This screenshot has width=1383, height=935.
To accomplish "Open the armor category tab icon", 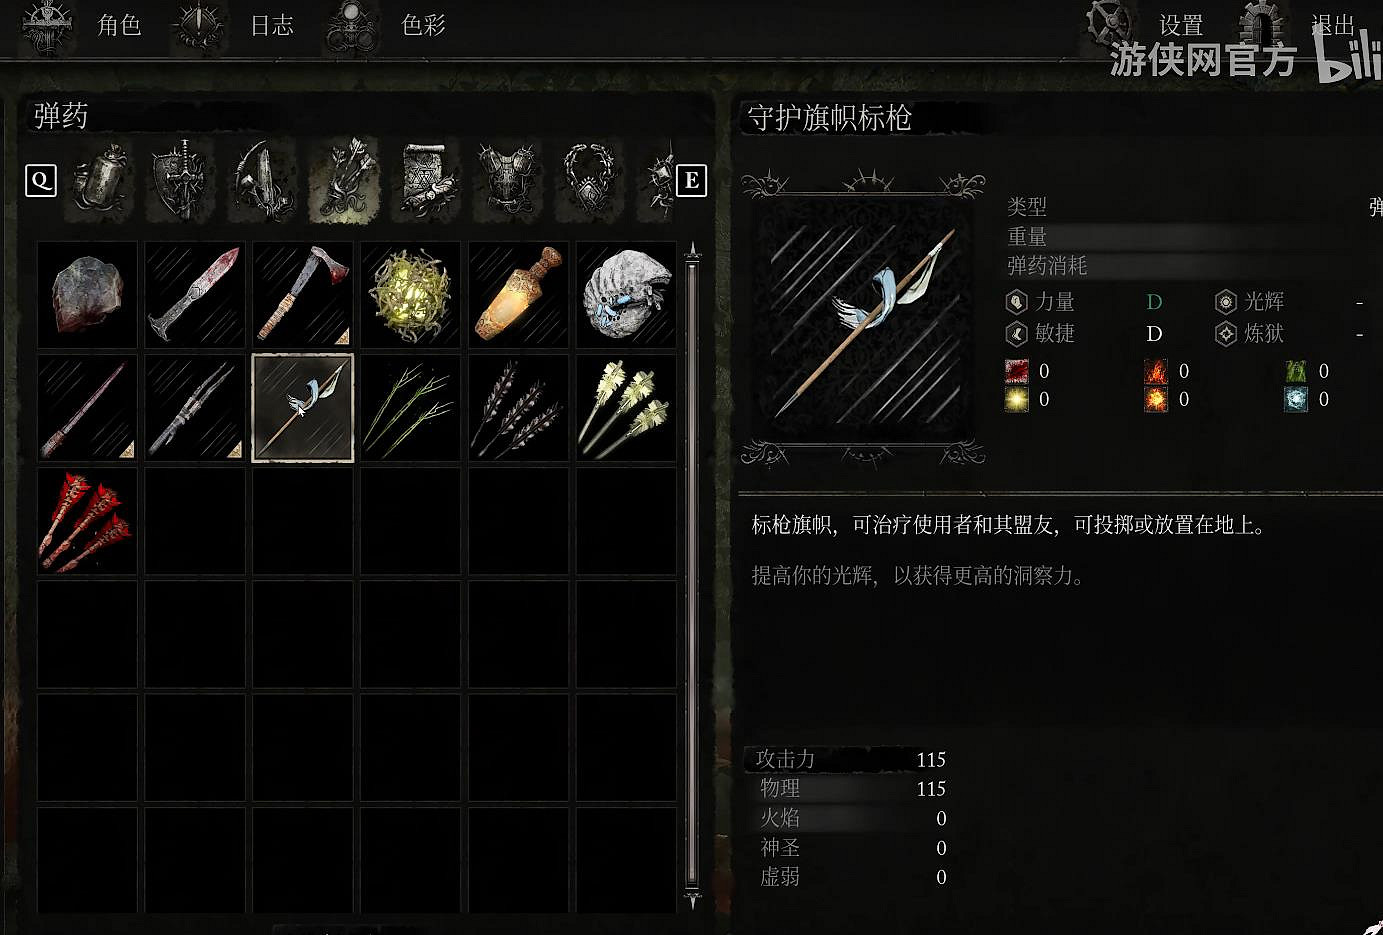I will 508,181.
